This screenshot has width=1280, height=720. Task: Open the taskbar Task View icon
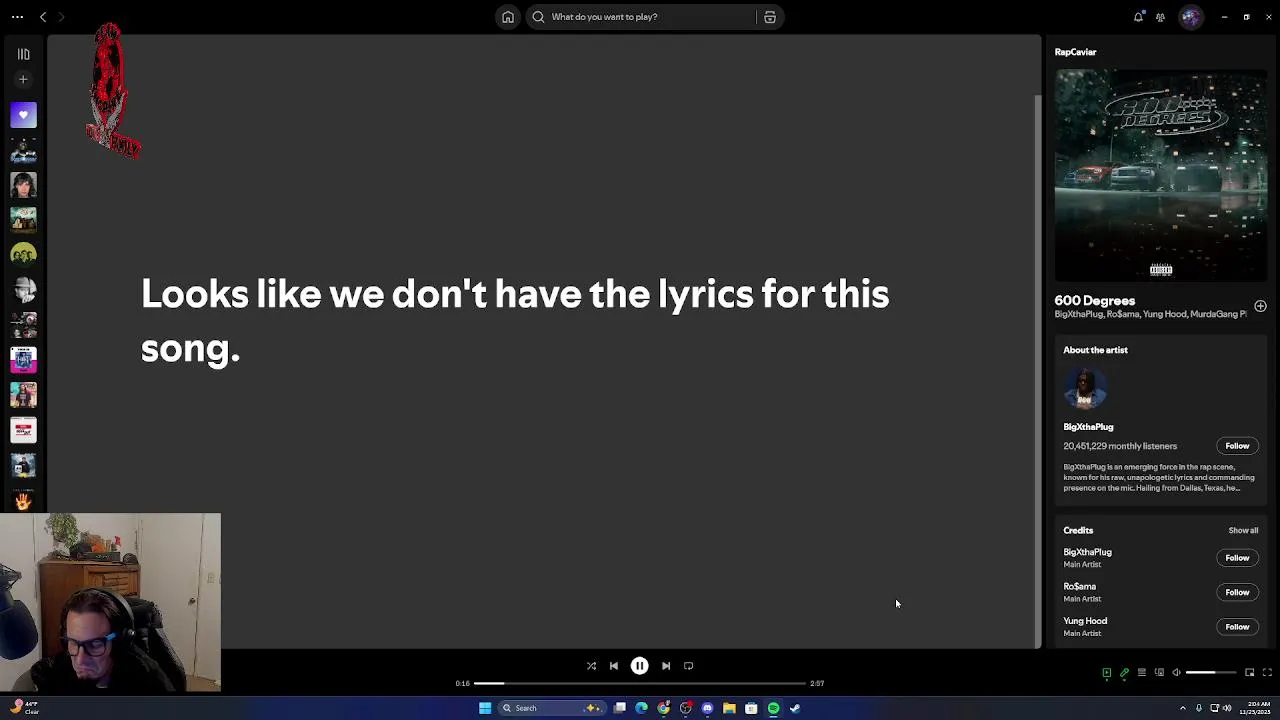click(620, 708)
